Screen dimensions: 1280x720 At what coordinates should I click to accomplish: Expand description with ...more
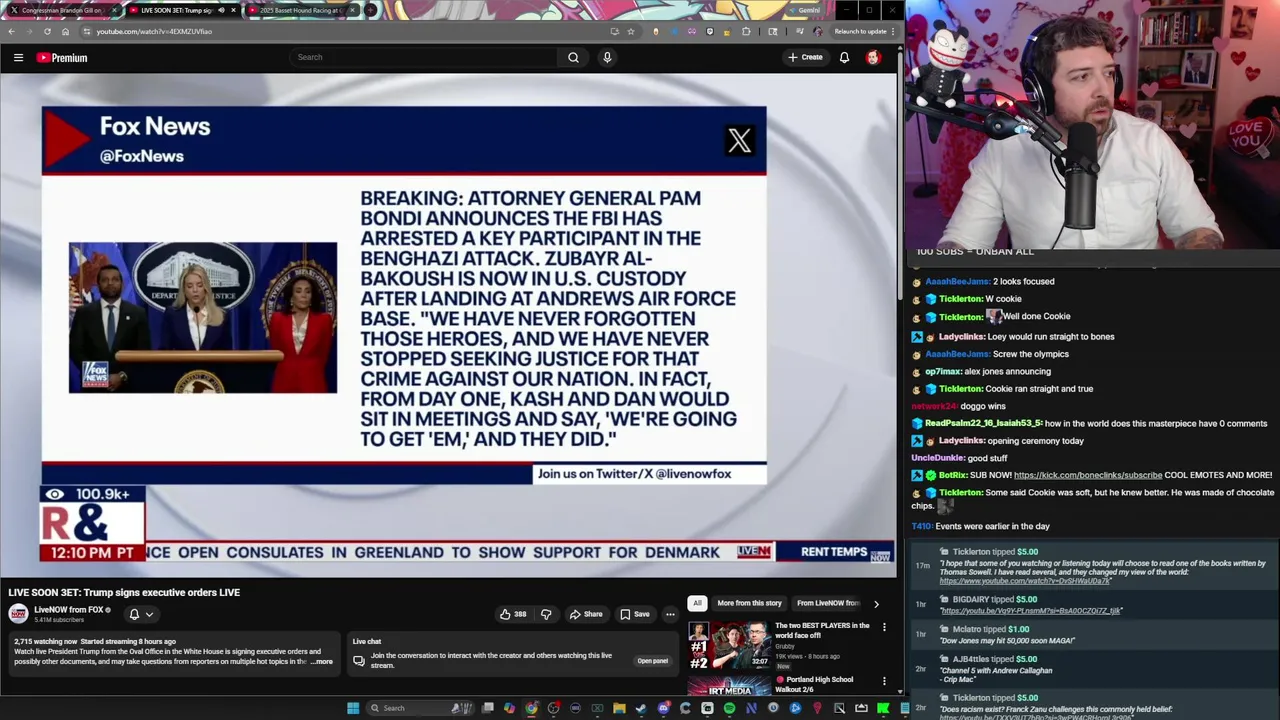(x=321, y=662)
